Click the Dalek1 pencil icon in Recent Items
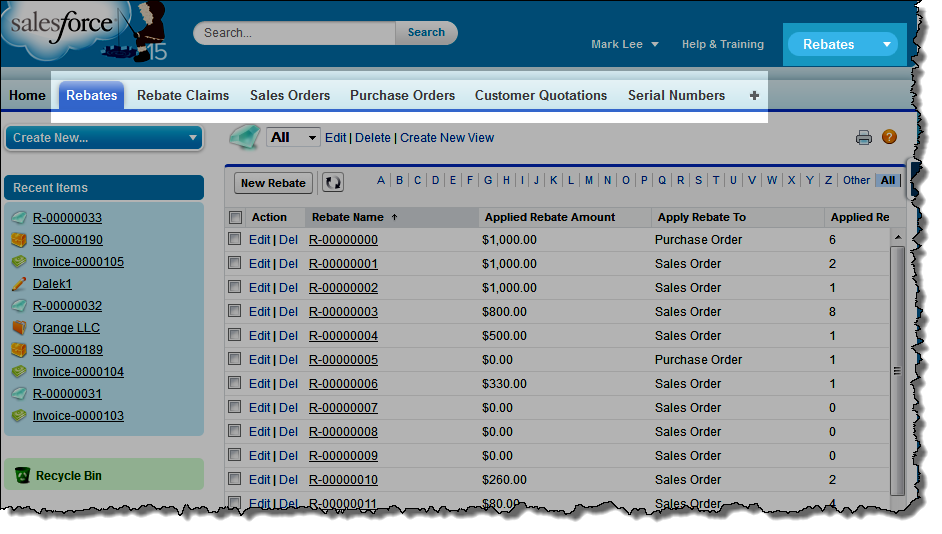 click(x=19, y=284)
